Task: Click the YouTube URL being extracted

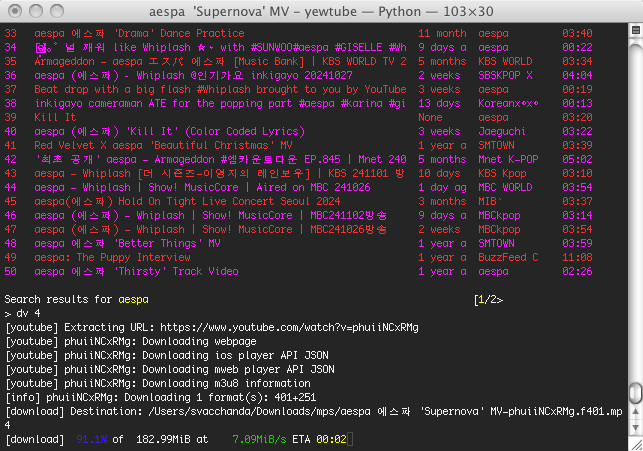Action: coord(289,327)
